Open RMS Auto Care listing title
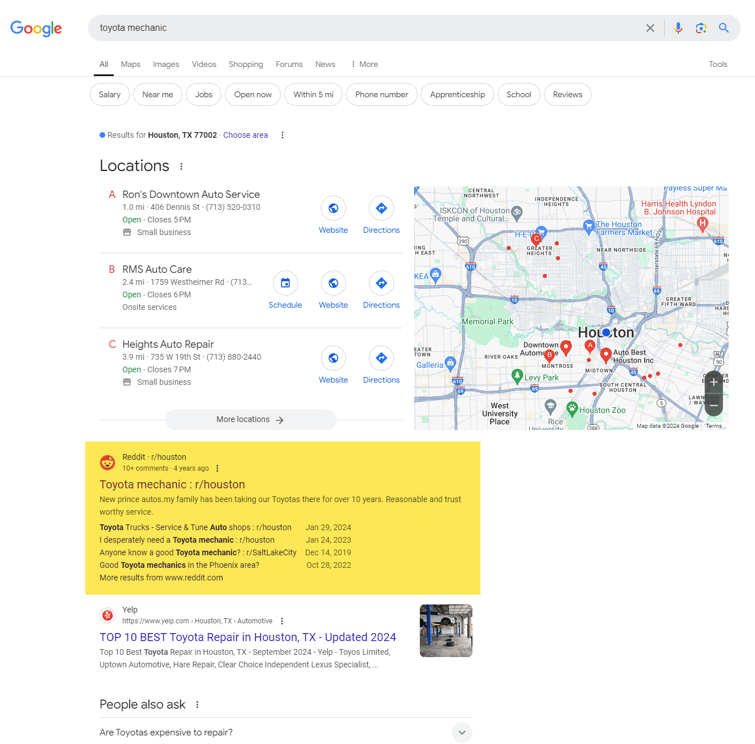This screenshot has height=744, width=755. pyautogui.click(x=157, y=269)
